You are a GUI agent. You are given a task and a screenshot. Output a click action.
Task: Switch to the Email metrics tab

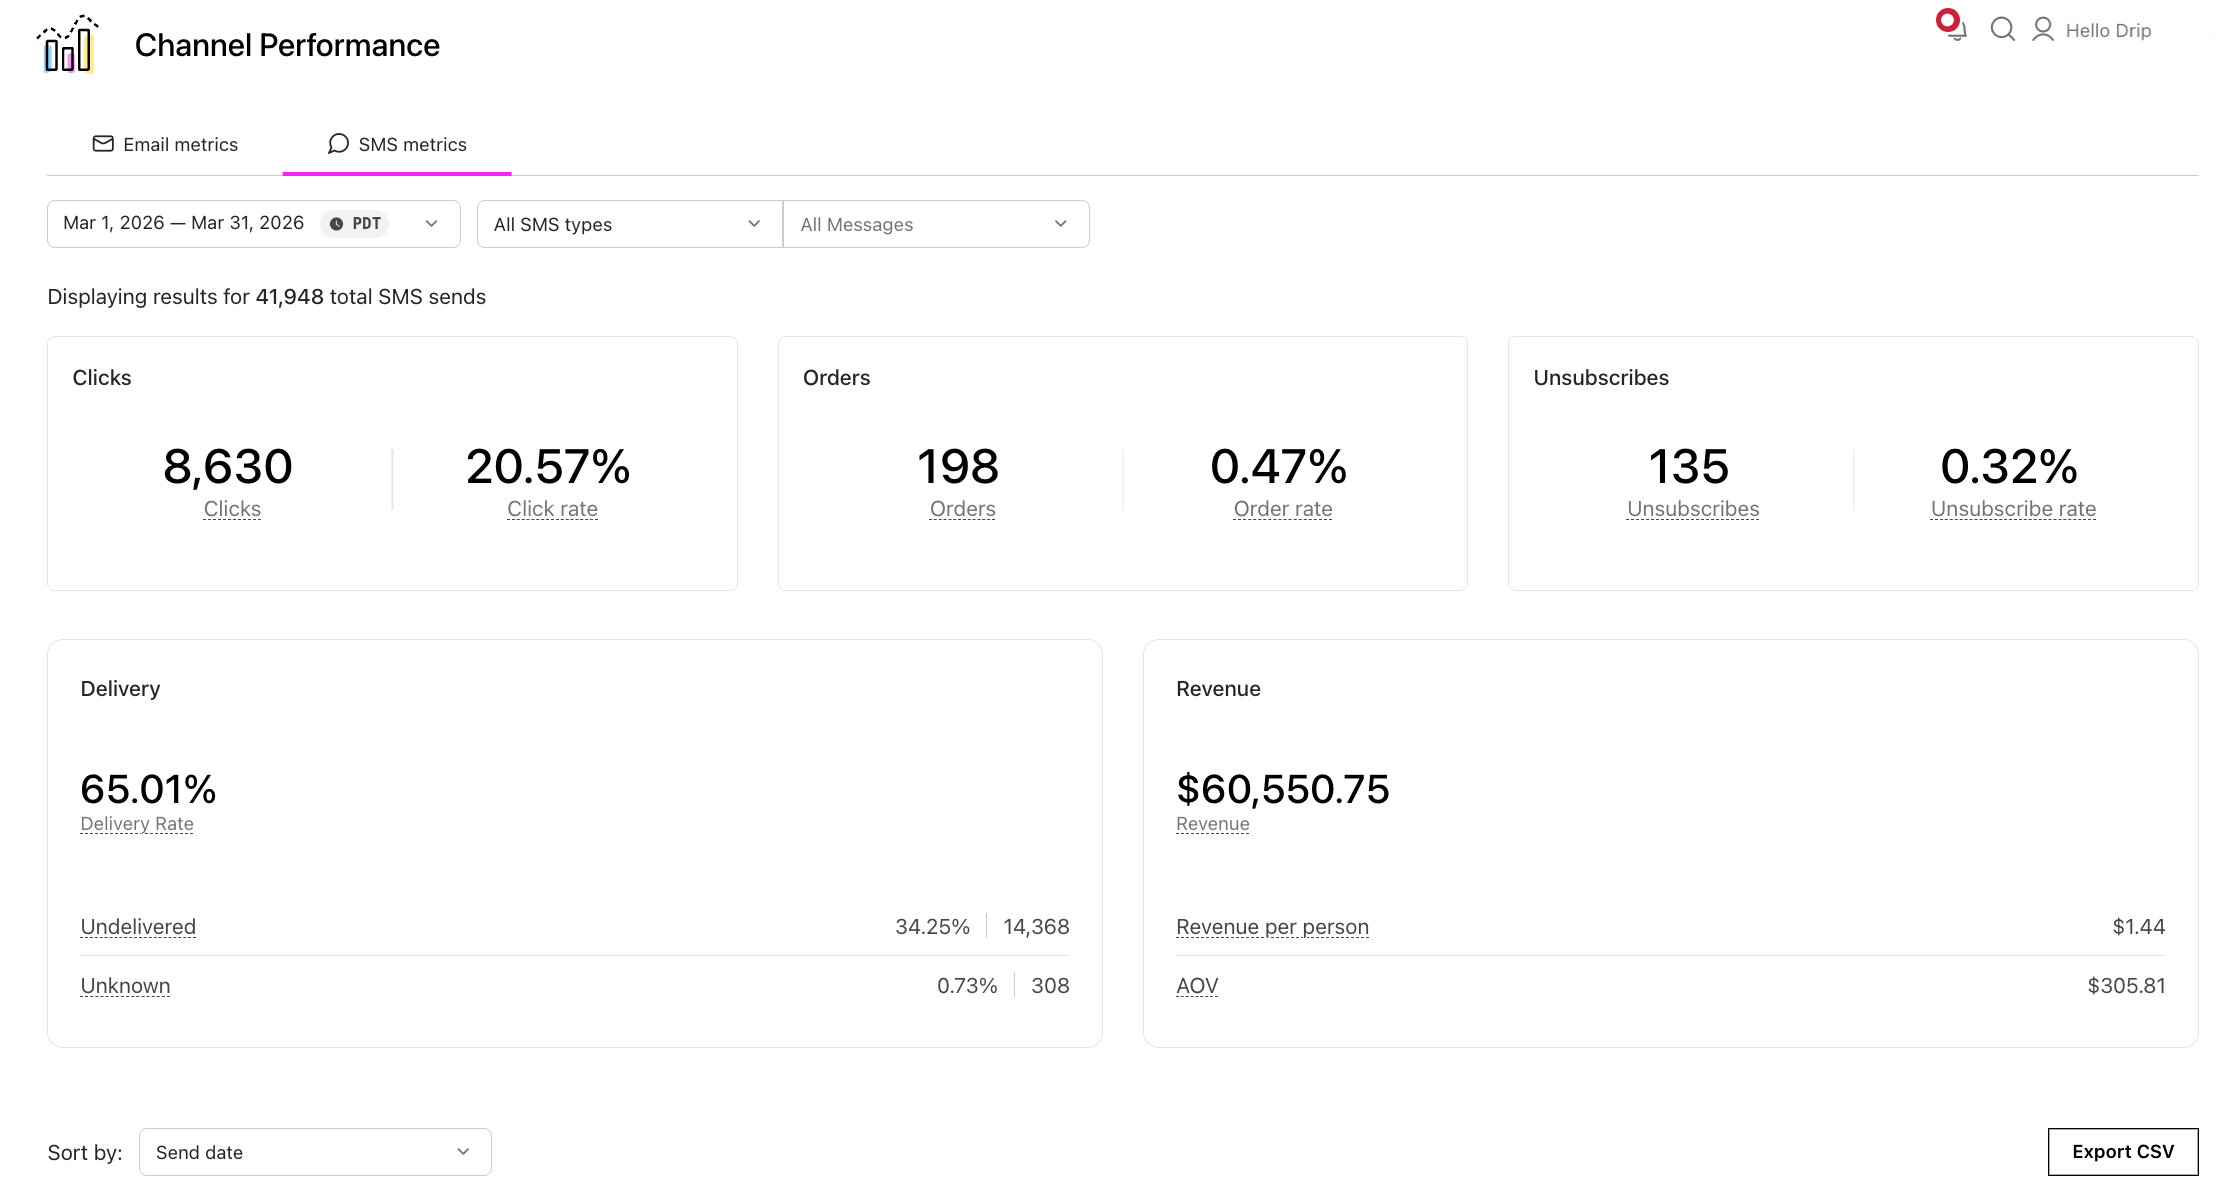pyautogui.click(x=180, y=144)
